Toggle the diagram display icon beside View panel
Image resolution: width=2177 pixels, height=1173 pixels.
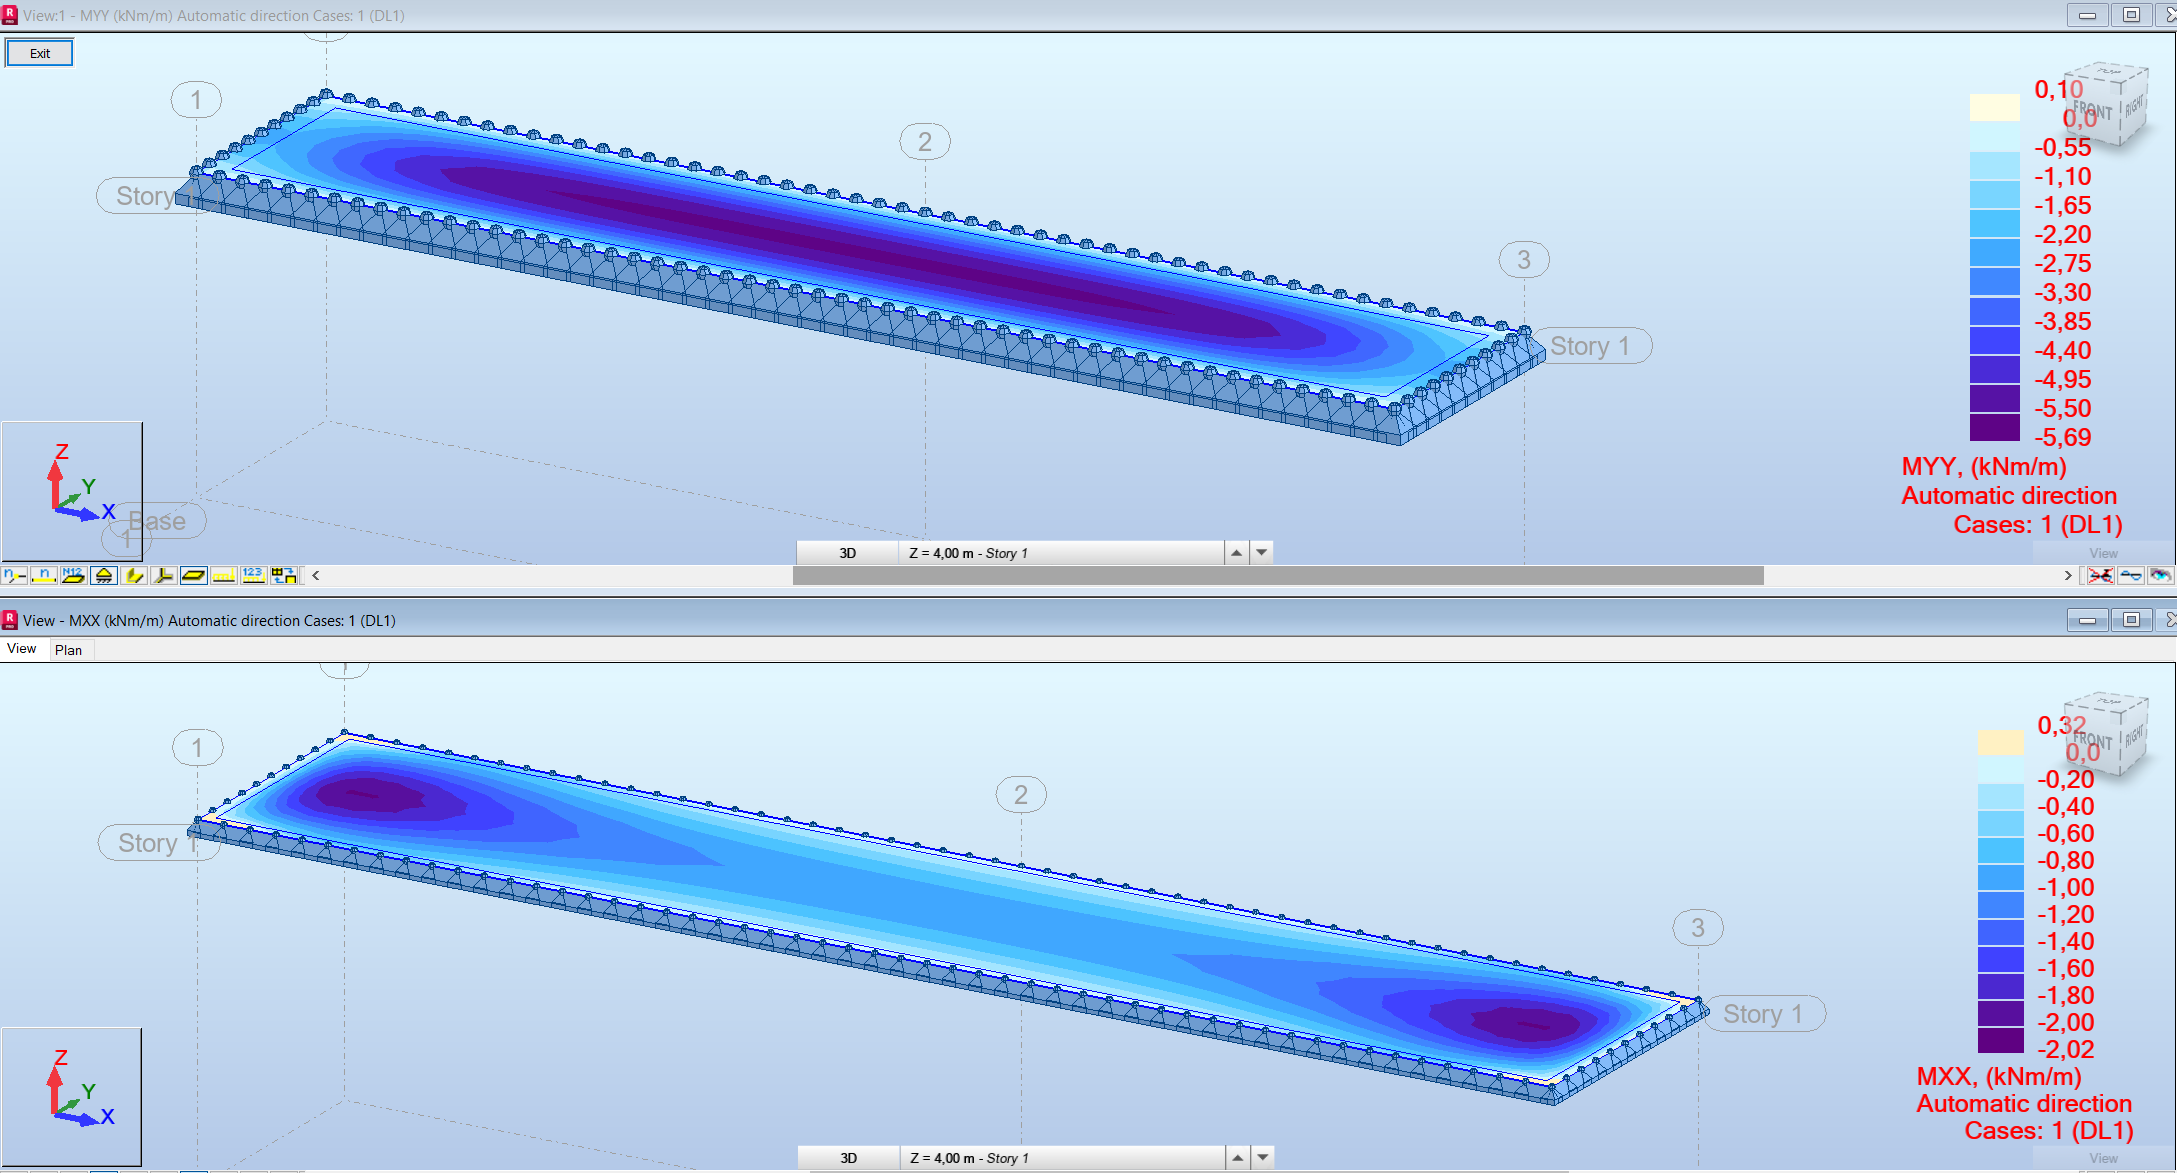coord(2131,576)
